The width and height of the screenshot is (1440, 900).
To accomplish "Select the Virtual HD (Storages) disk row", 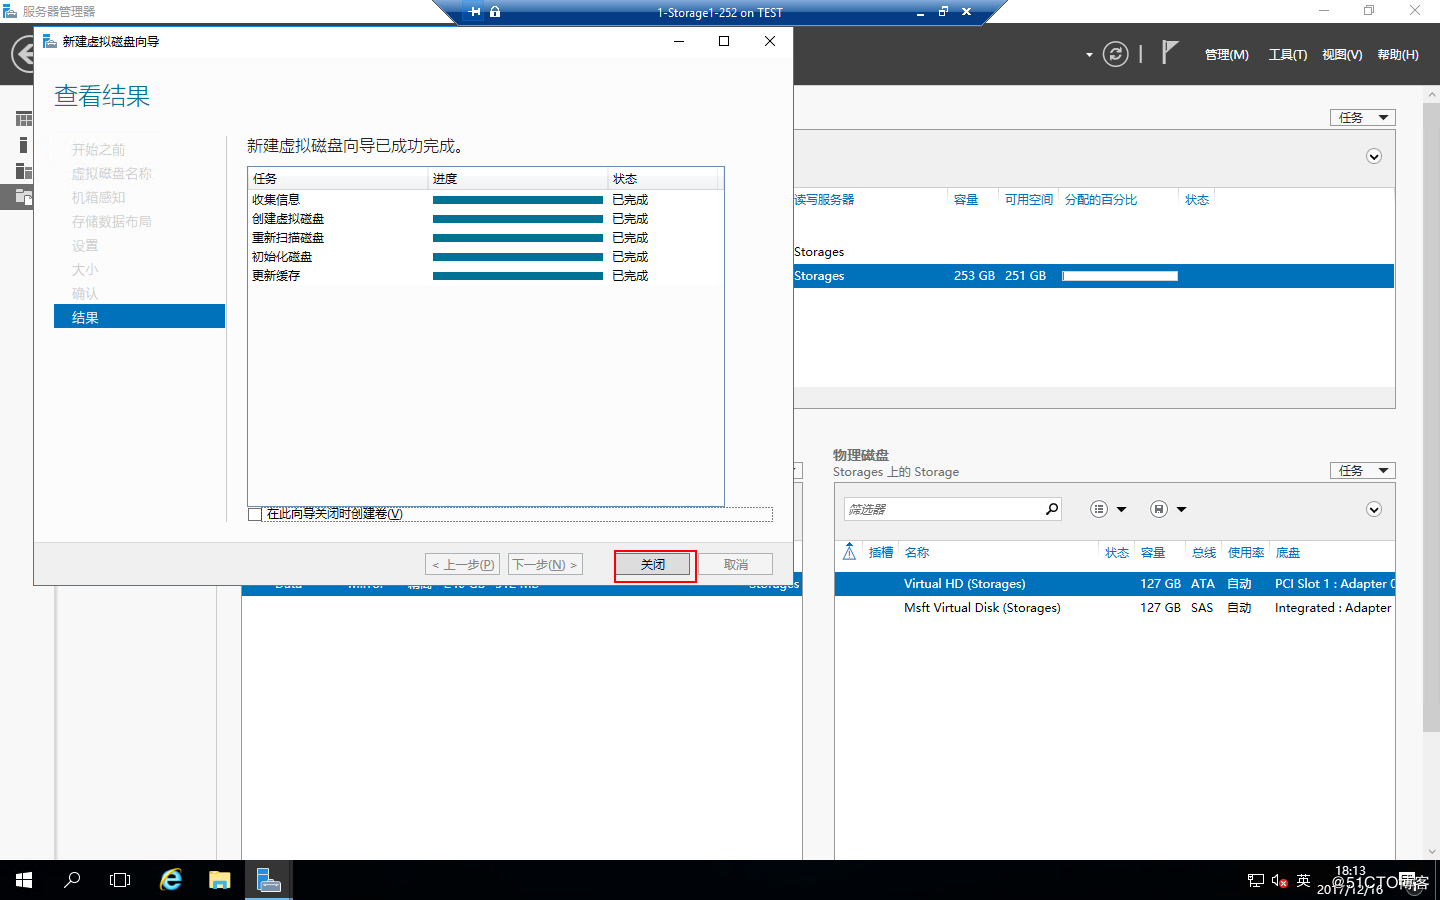I will [1114, 584].
